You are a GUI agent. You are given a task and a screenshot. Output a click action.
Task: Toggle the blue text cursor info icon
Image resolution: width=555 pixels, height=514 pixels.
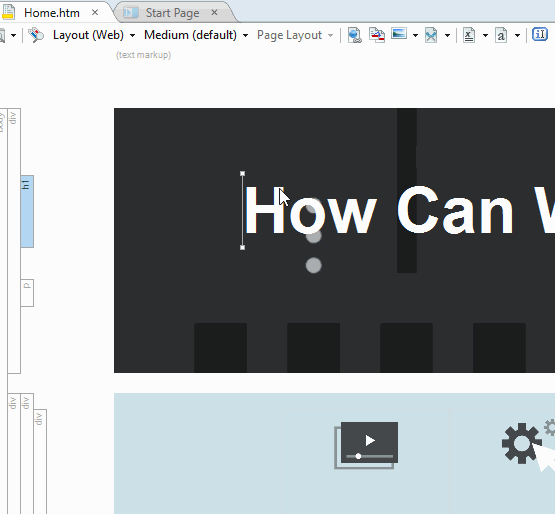(540, 35)
